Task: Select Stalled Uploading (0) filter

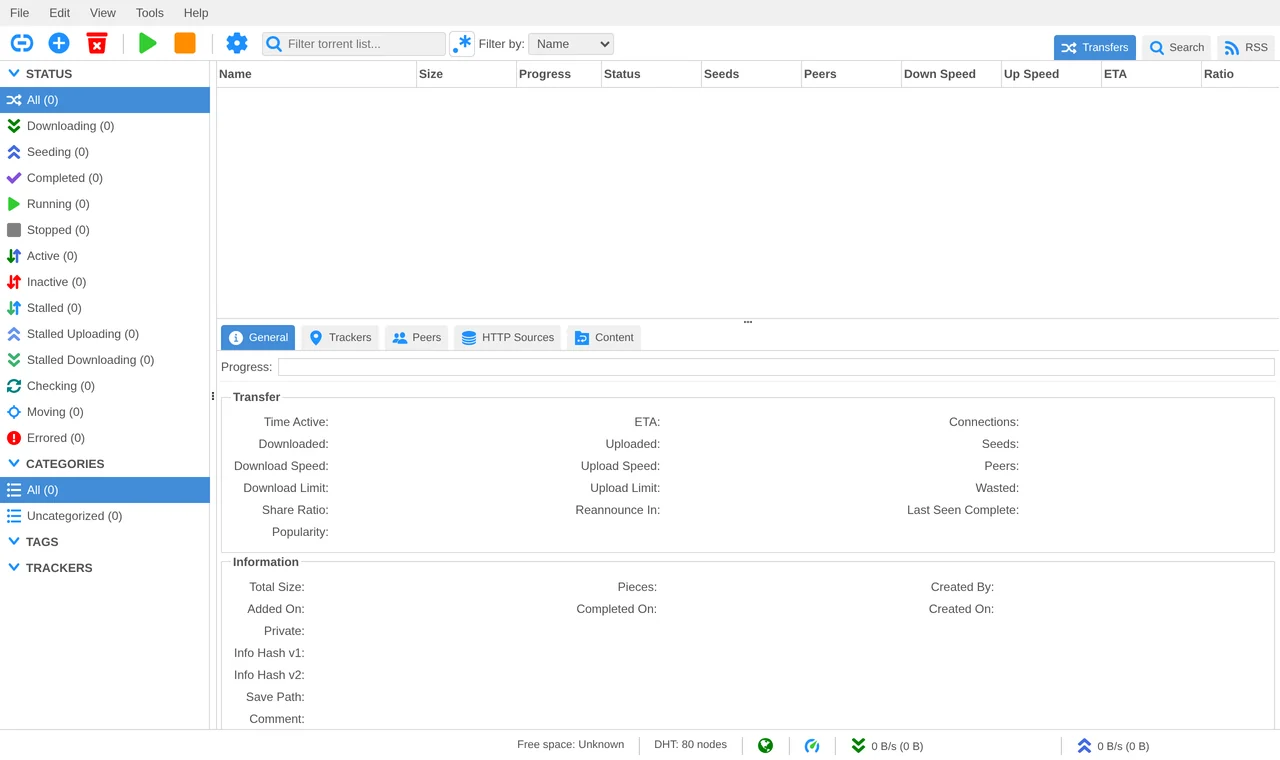Action: (x=105, y=334)
